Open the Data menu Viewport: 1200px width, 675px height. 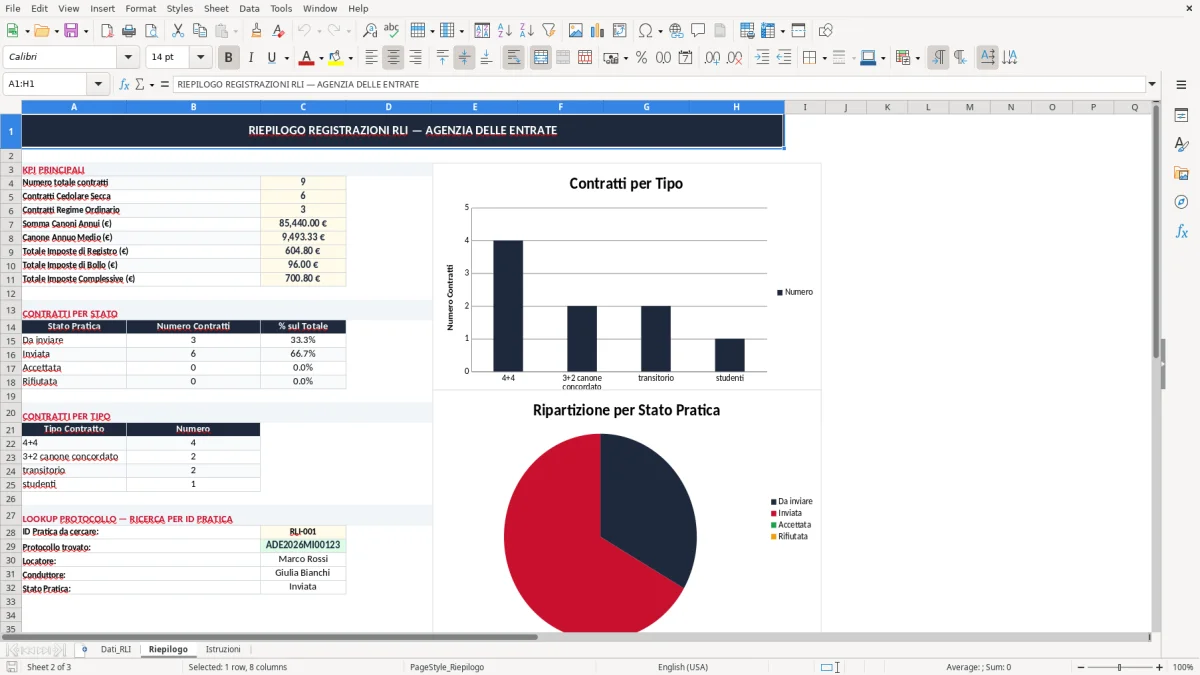click(249, 8)
